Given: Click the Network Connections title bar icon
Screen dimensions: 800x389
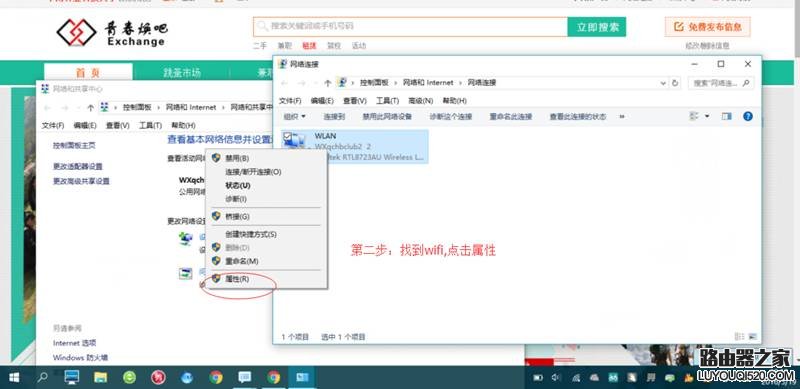Looking at the screenshot, I should (282, 64).
